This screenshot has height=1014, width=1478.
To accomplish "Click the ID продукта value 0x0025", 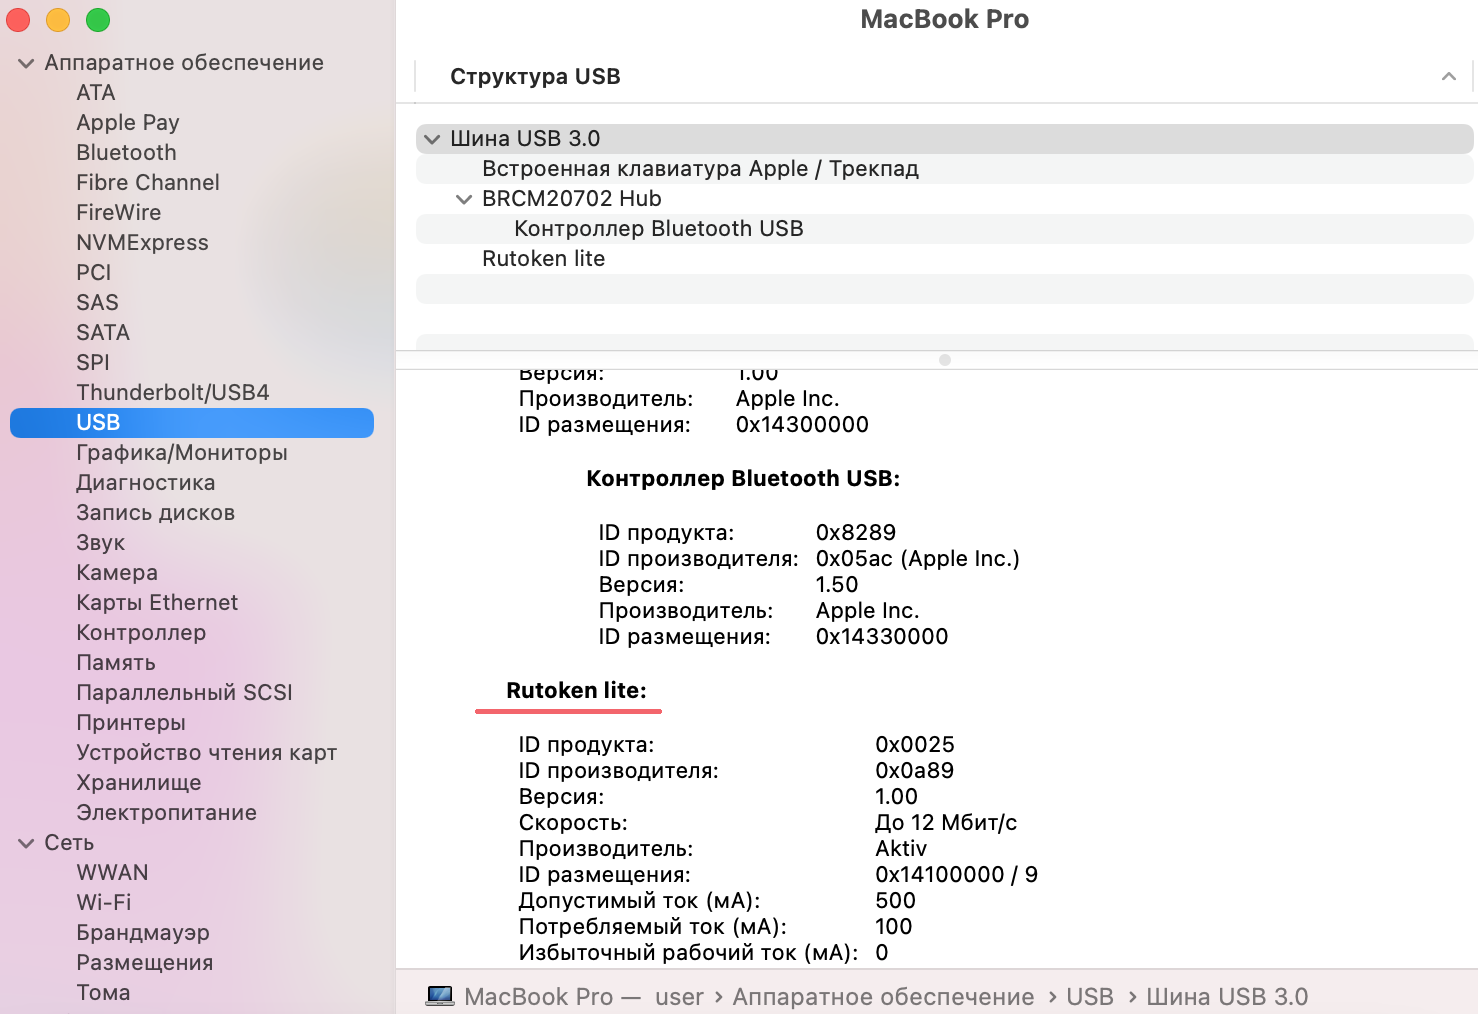I will [x=915, y=745].
